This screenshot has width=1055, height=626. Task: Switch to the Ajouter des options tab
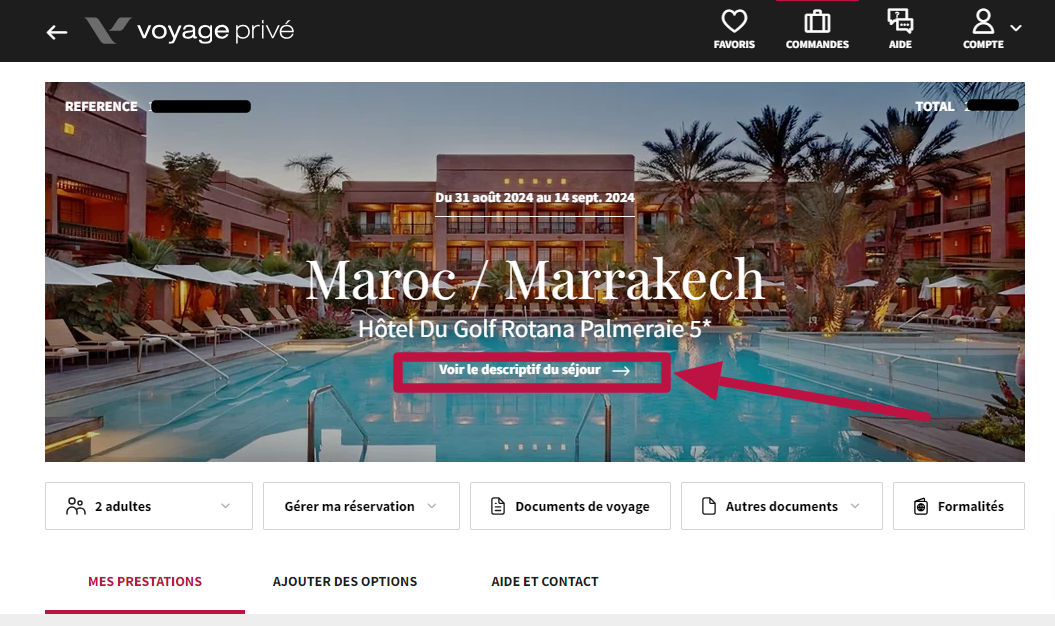(x=344, y=582)
